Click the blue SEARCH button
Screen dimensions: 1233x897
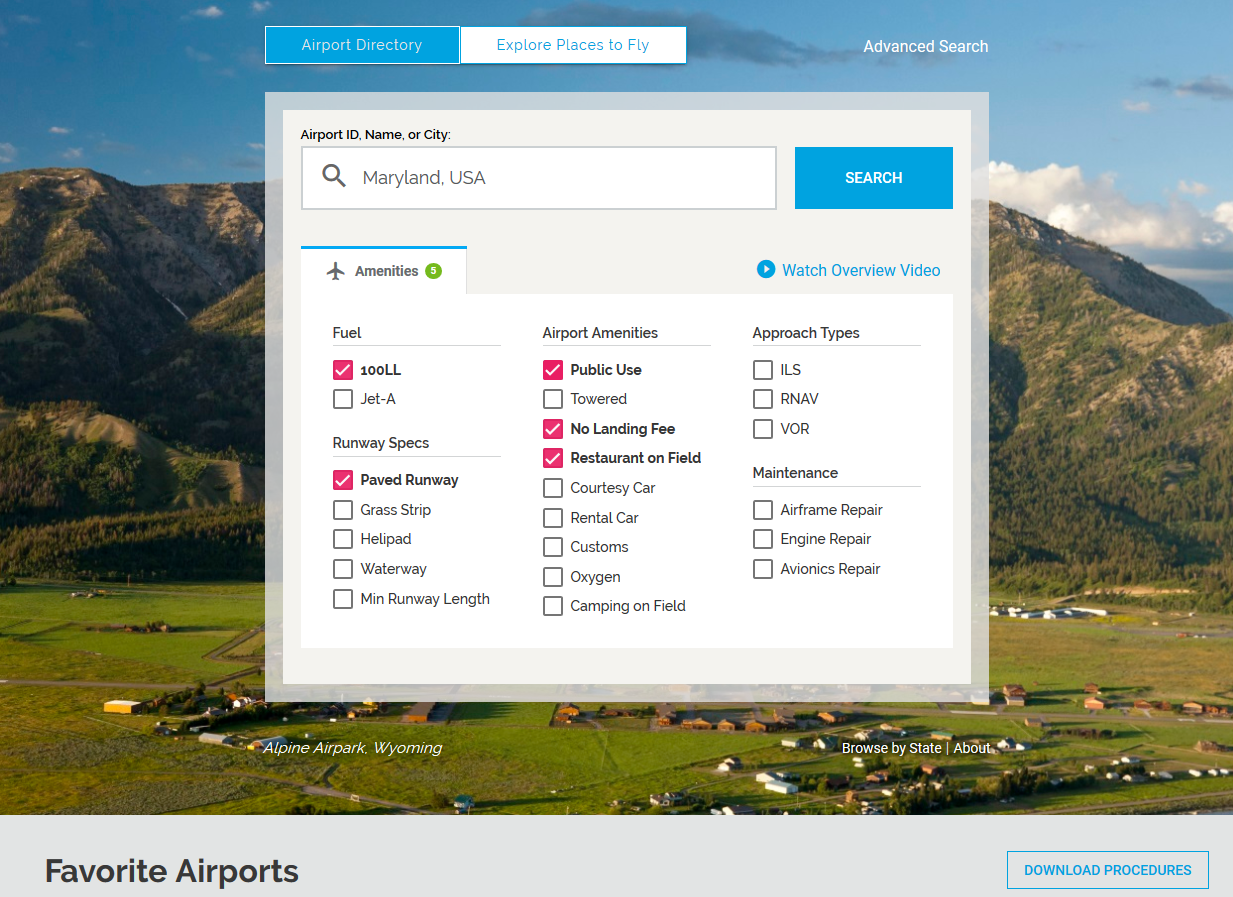pyautogui.click(x=874, y=178)
